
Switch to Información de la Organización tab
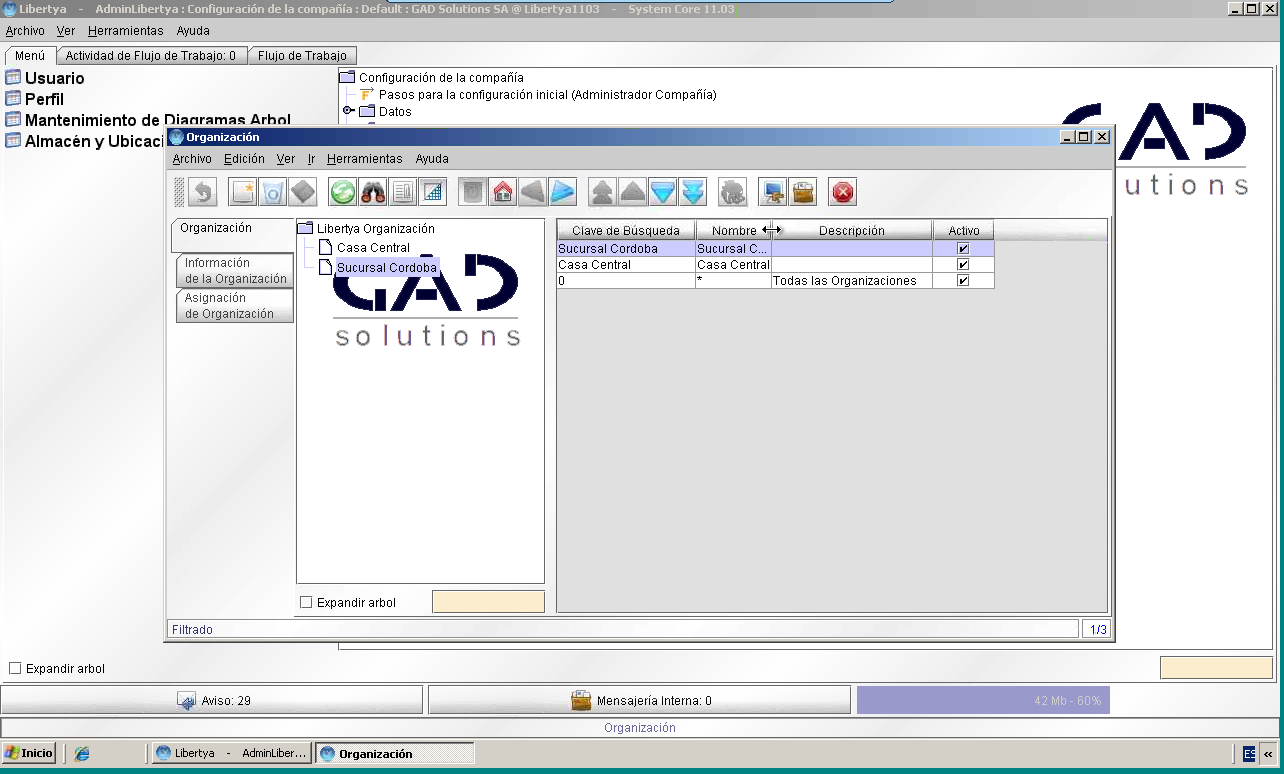pyautogui.click(x=235, y=270)
